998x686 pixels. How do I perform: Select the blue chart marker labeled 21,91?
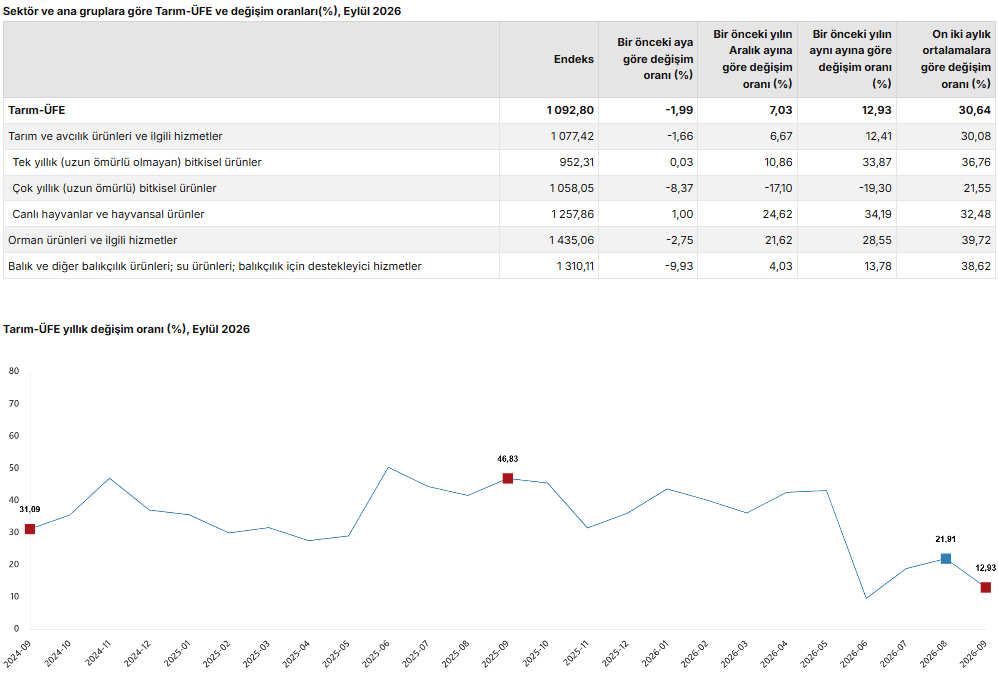click(x=946, y=559)
